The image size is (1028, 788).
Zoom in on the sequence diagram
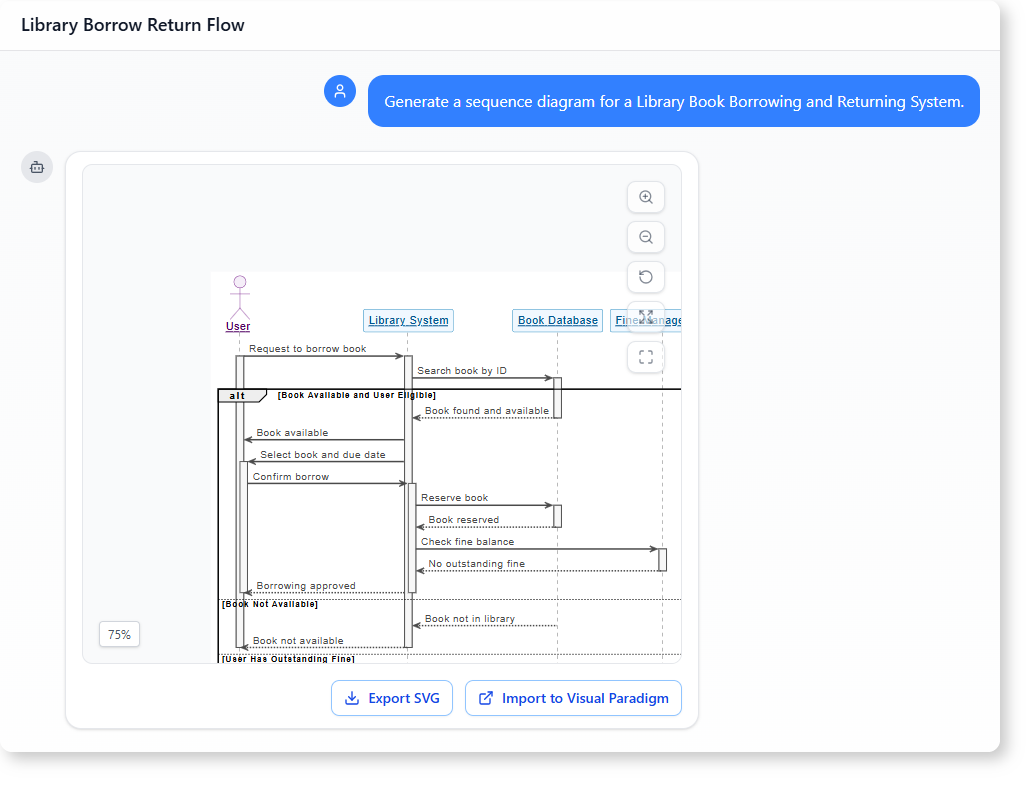[645, 197]
